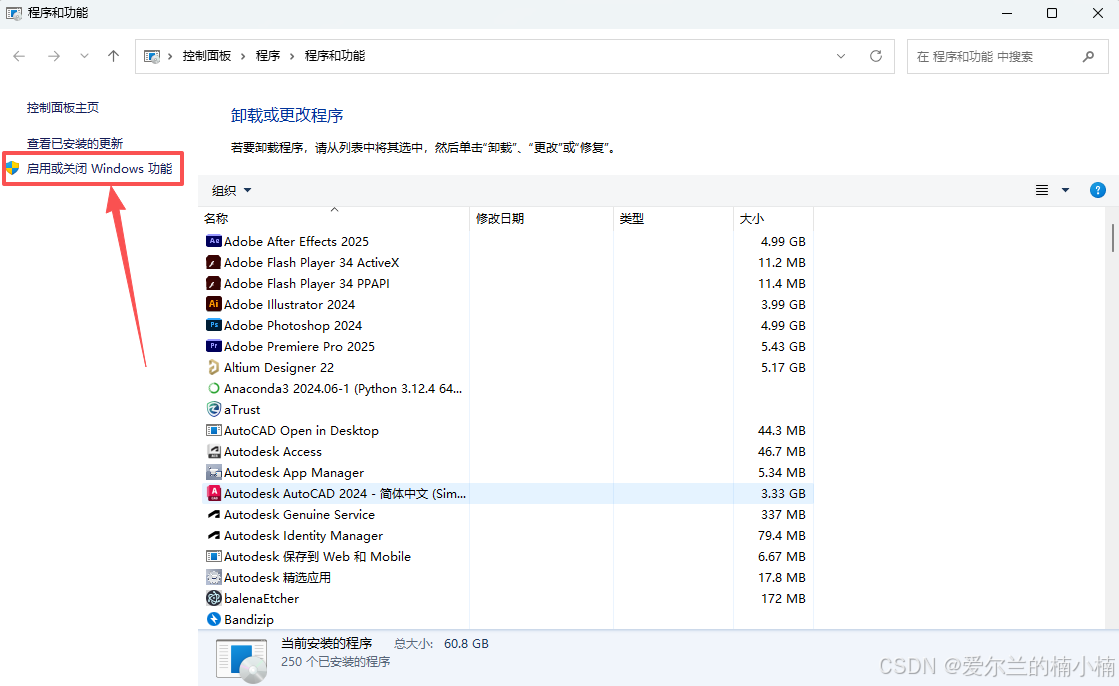
Task: Go back with the left arrow
Action: click(x=19, y=56)
